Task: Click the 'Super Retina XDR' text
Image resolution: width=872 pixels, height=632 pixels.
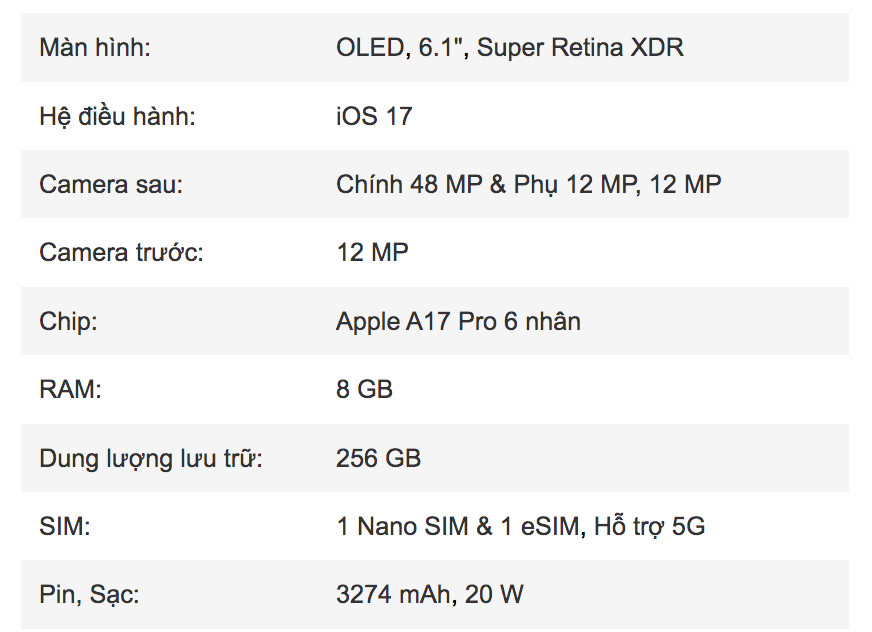Action: [581, 48]
